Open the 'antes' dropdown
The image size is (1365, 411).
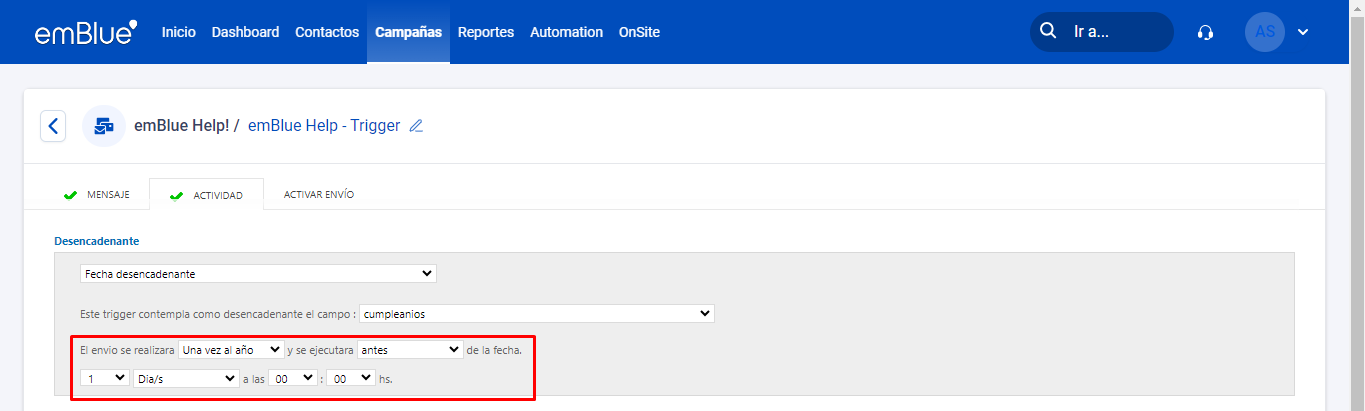pos(410,350)
